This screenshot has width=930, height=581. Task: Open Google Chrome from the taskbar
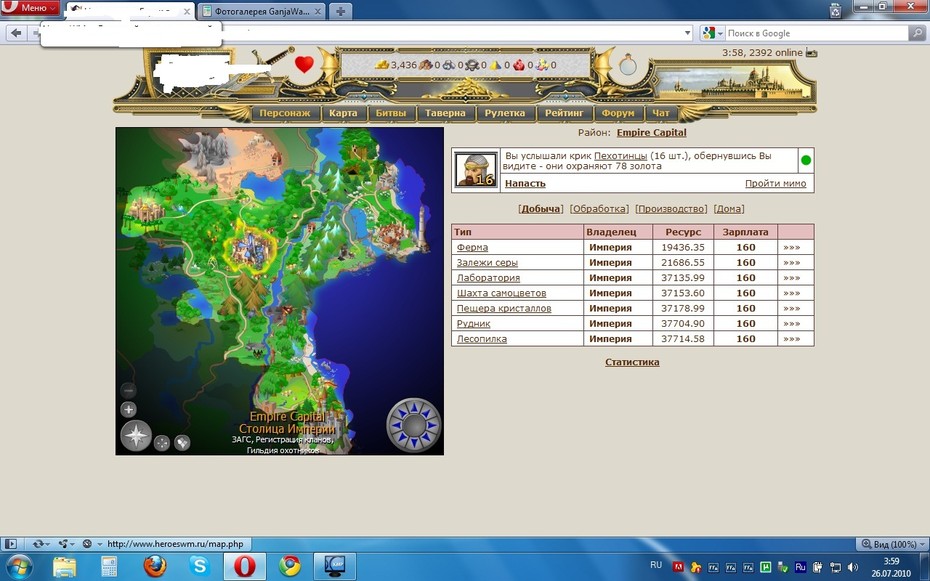coord(290,566)
